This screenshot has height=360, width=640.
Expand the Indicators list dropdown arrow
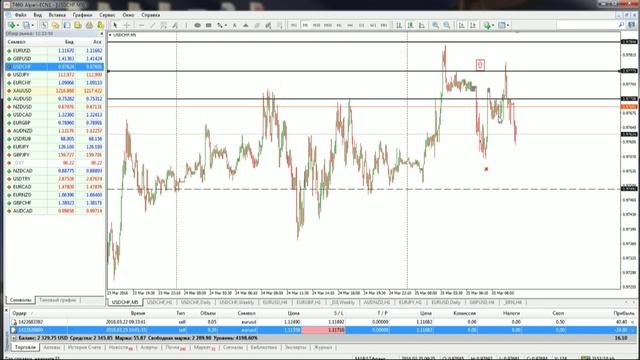pos(493,25)
